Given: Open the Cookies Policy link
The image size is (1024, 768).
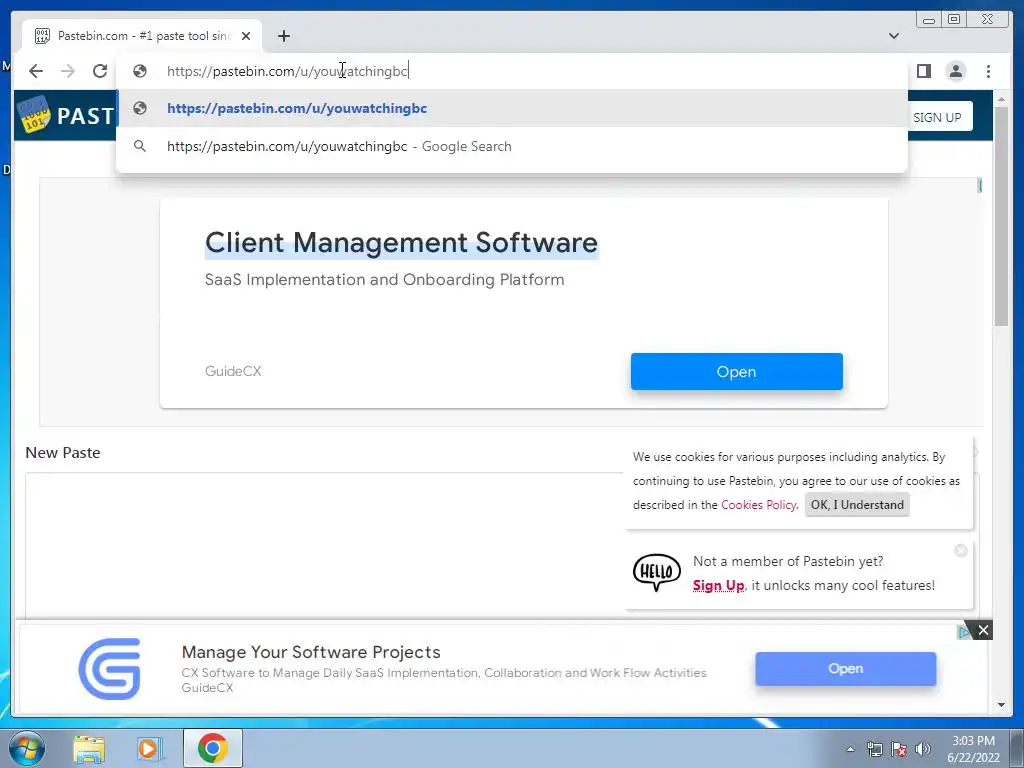Looking at the screenshot, I should pyautogui.click(x=758, y=505).
